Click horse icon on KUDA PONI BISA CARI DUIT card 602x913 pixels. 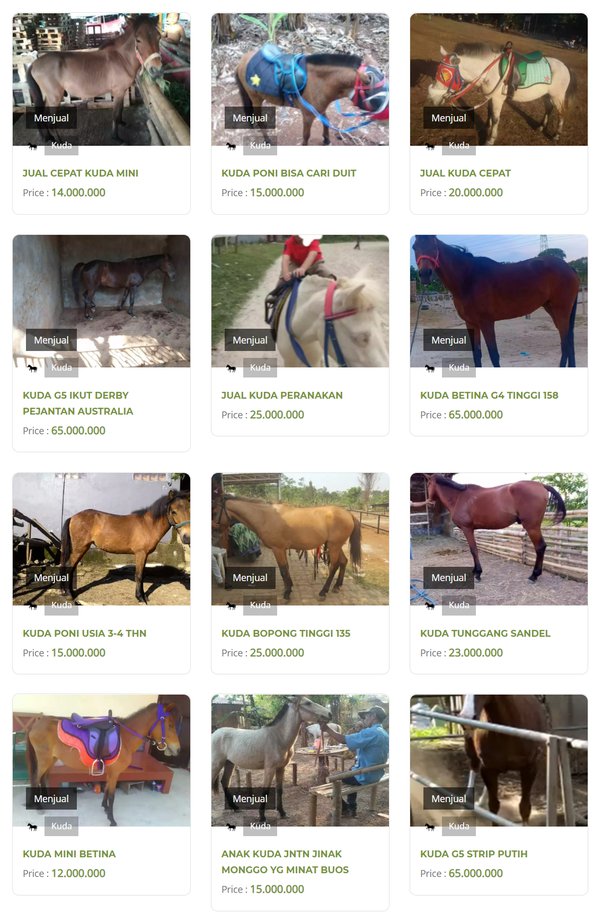click(231, 146)
